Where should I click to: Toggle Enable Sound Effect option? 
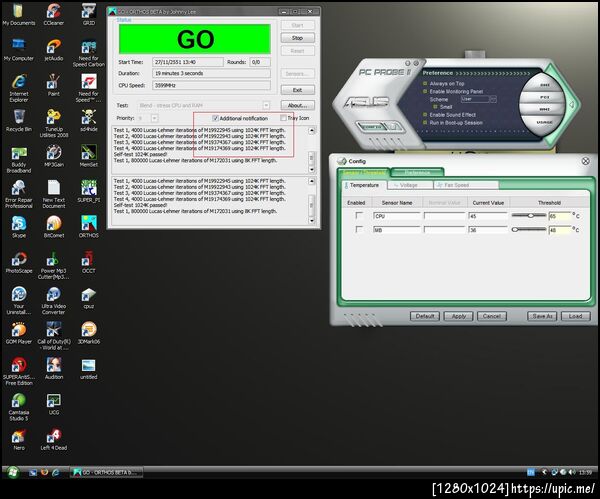click(x=425, y=115)
